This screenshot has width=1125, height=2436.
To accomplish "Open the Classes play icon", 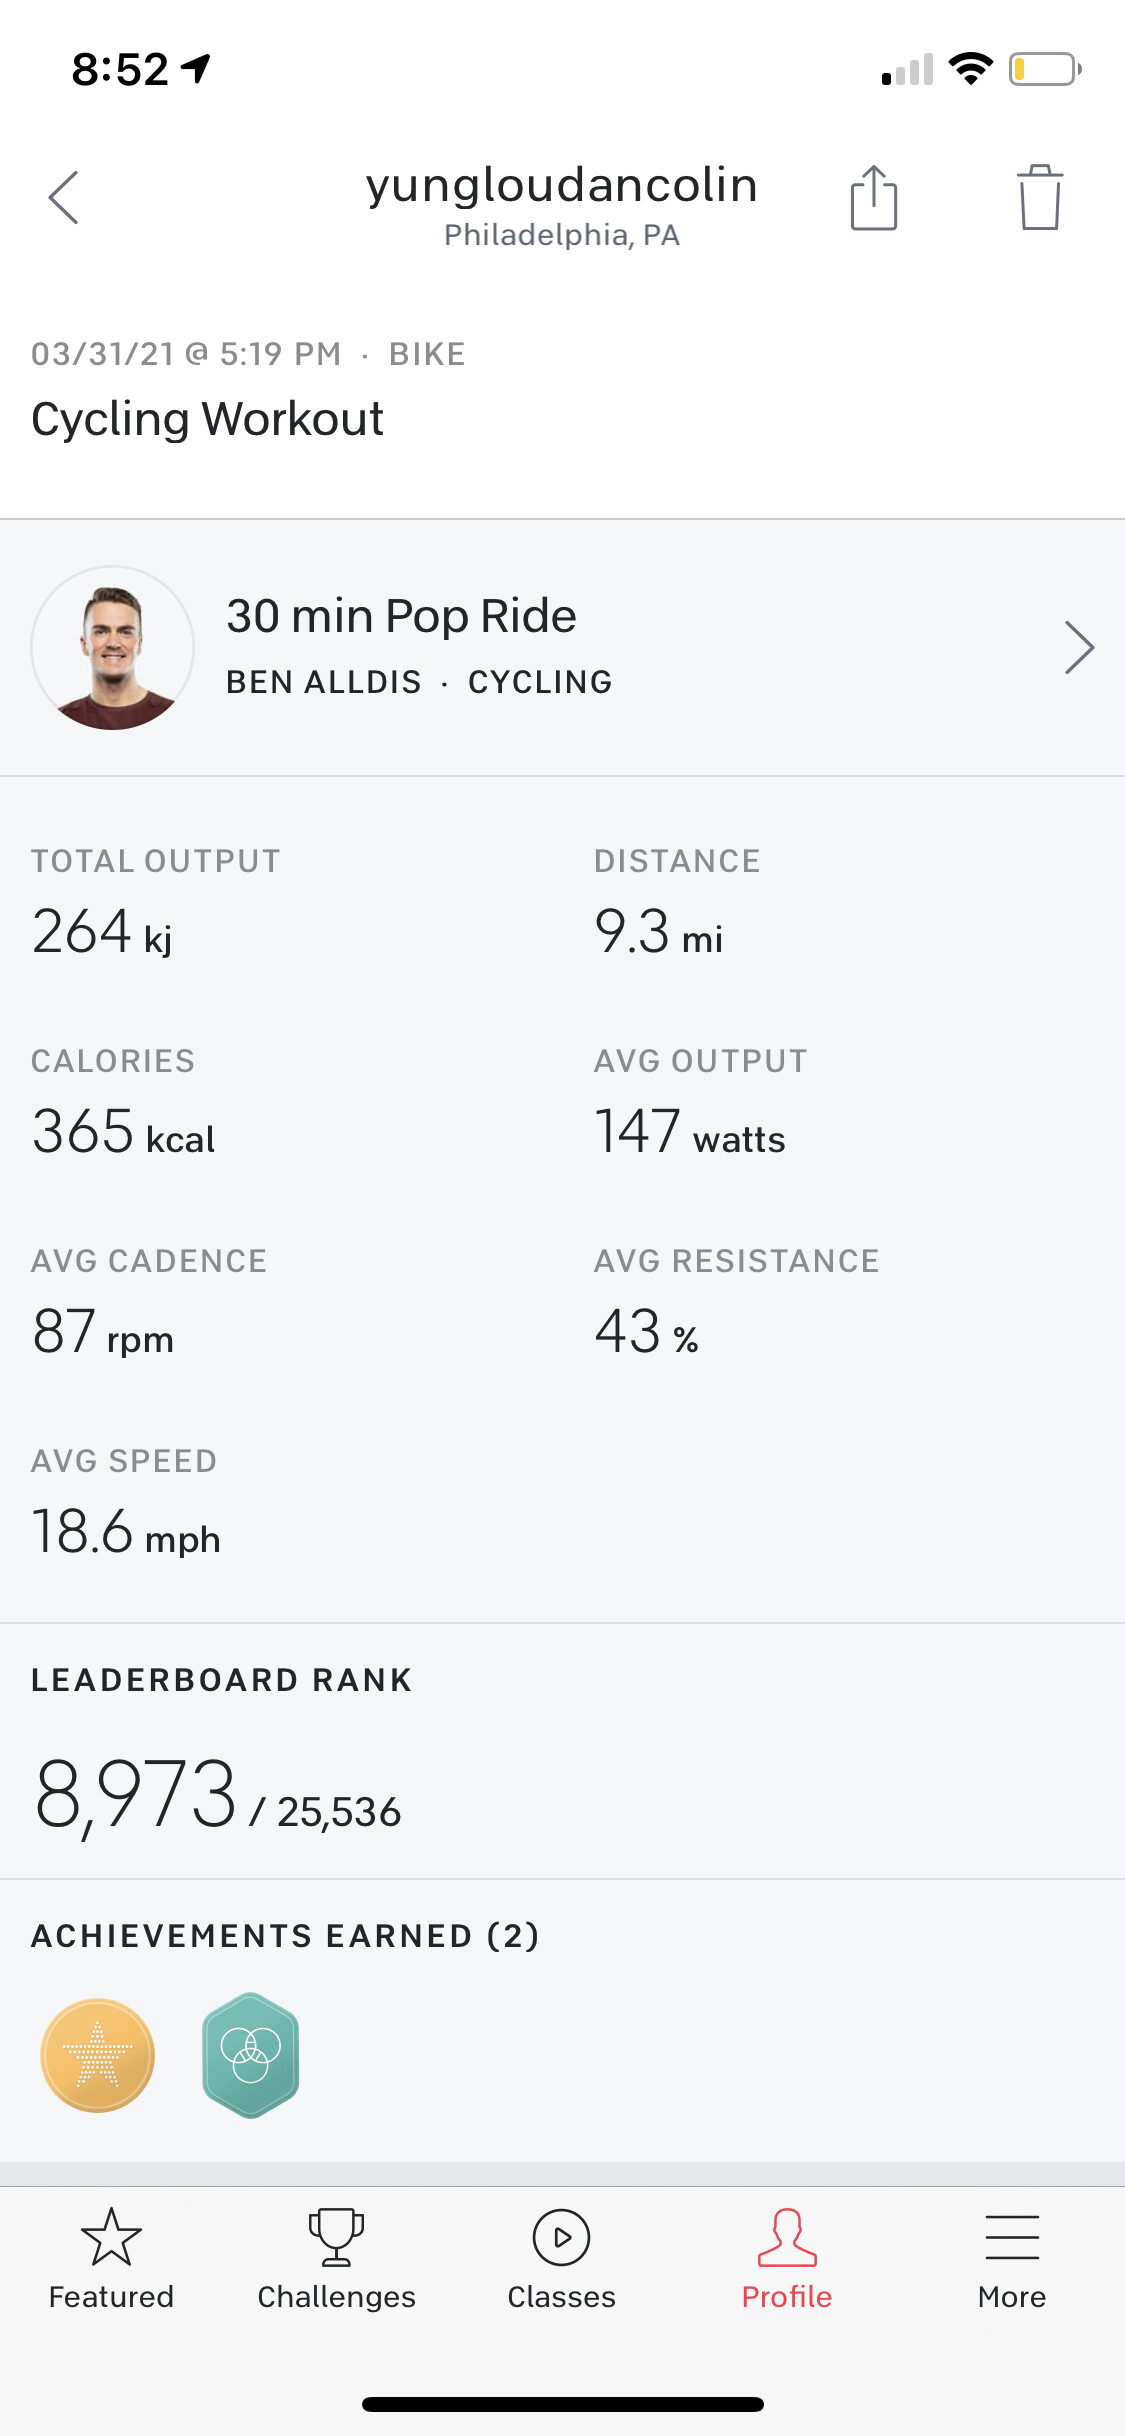I will (561, 2238).
